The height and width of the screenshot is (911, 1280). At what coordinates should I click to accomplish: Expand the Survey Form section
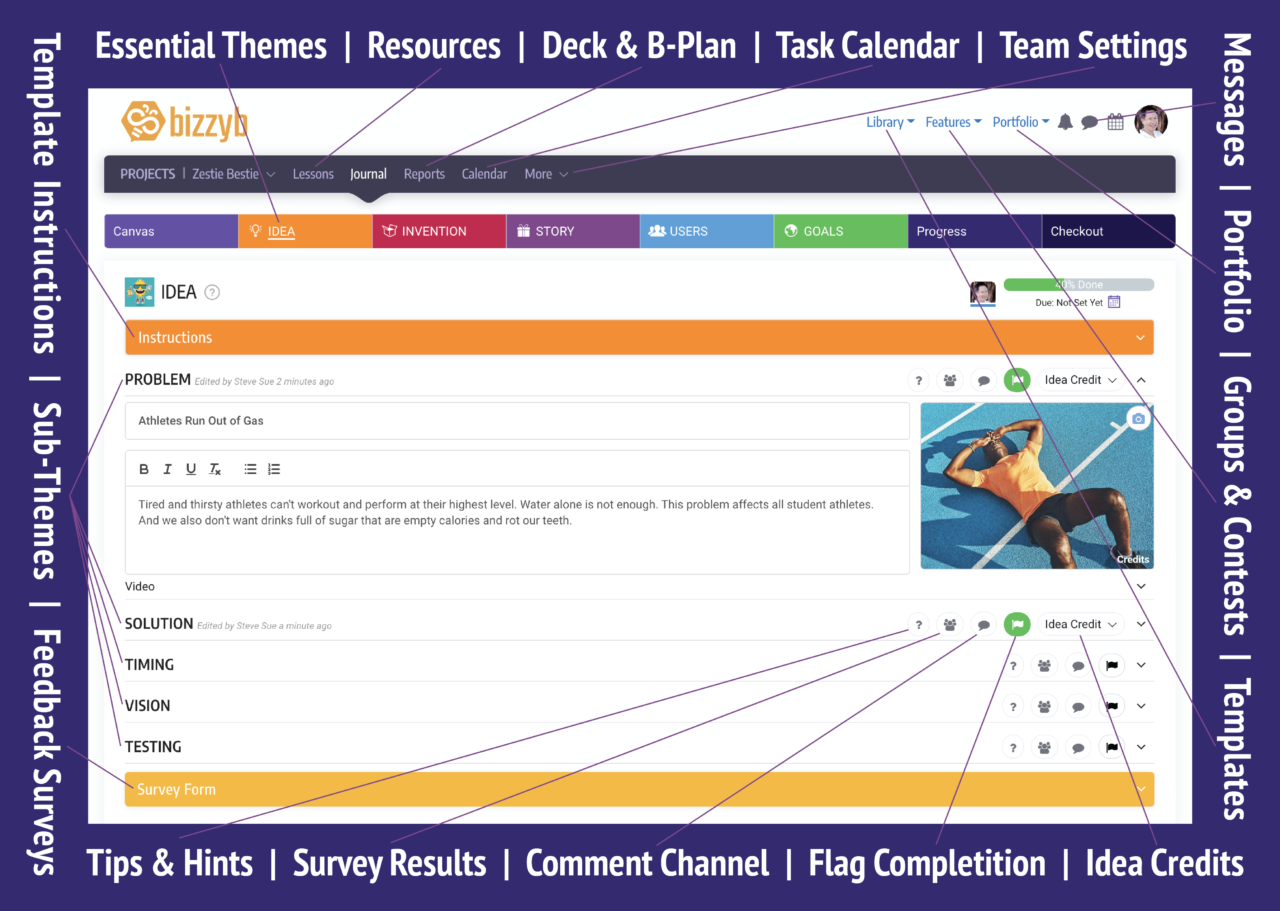click(x=639, y=789)
